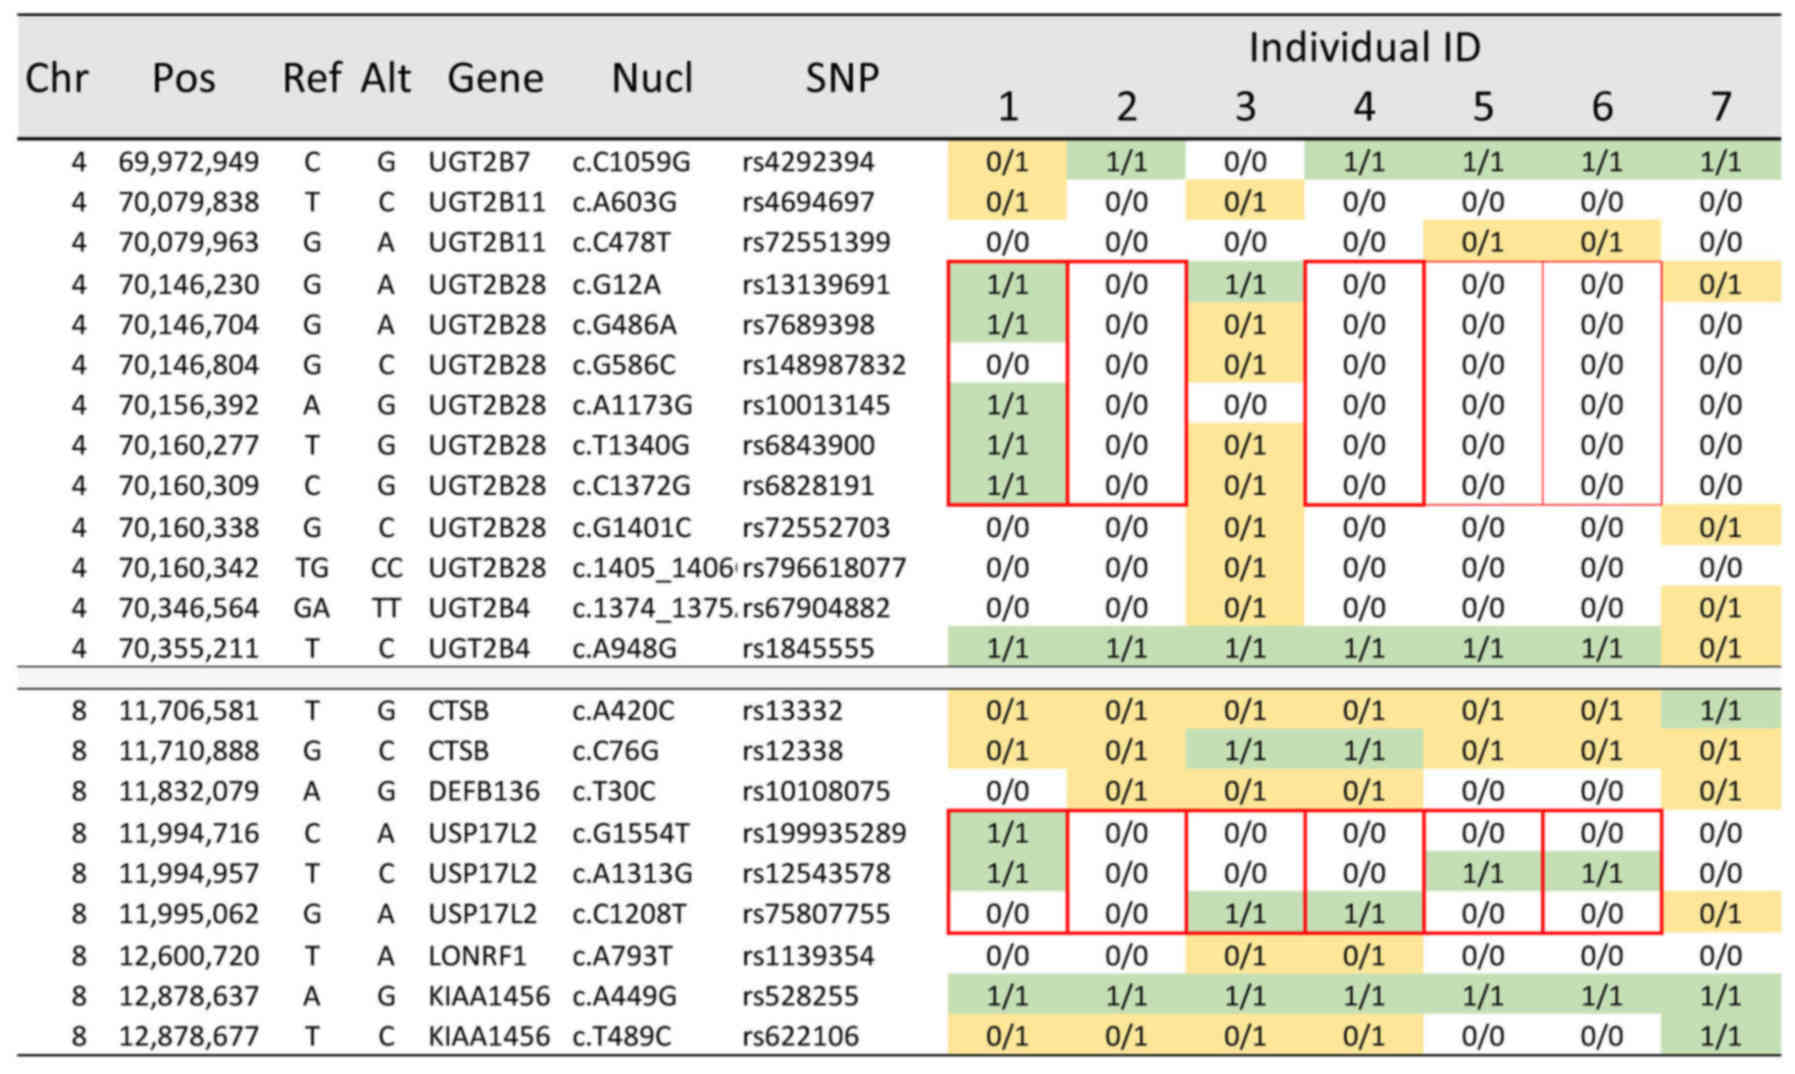Click the Chr column header
The height and width of the screenshot is (1074, 1795).
(56, 78)
